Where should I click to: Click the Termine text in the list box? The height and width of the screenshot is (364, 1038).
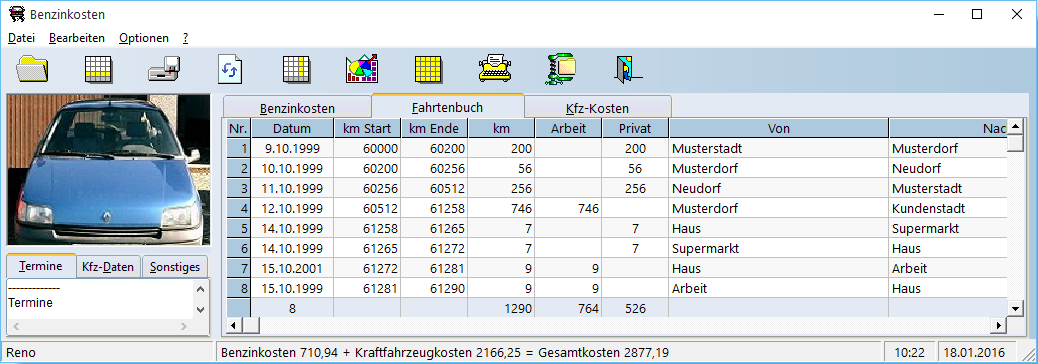(x=30, y=302)
